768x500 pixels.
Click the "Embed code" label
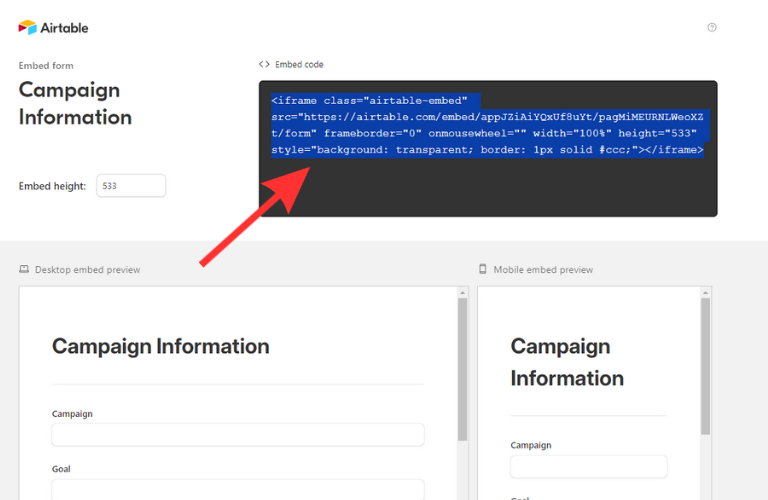[x=299, y=65]
